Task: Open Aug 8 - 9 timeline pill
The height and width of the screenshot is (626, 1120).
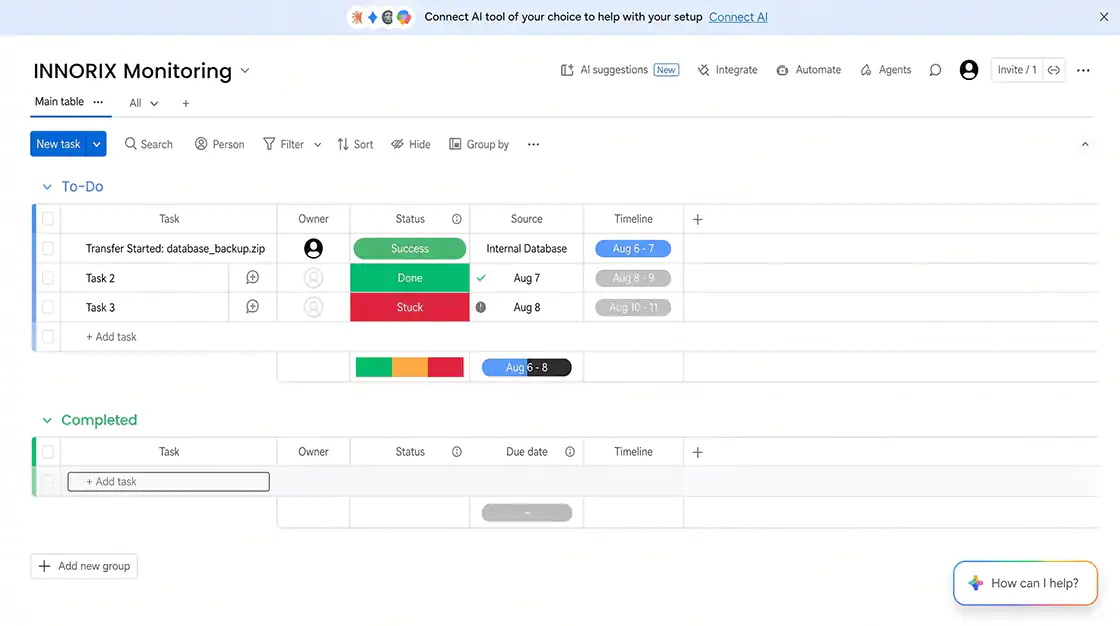Action: coord(633,278)
